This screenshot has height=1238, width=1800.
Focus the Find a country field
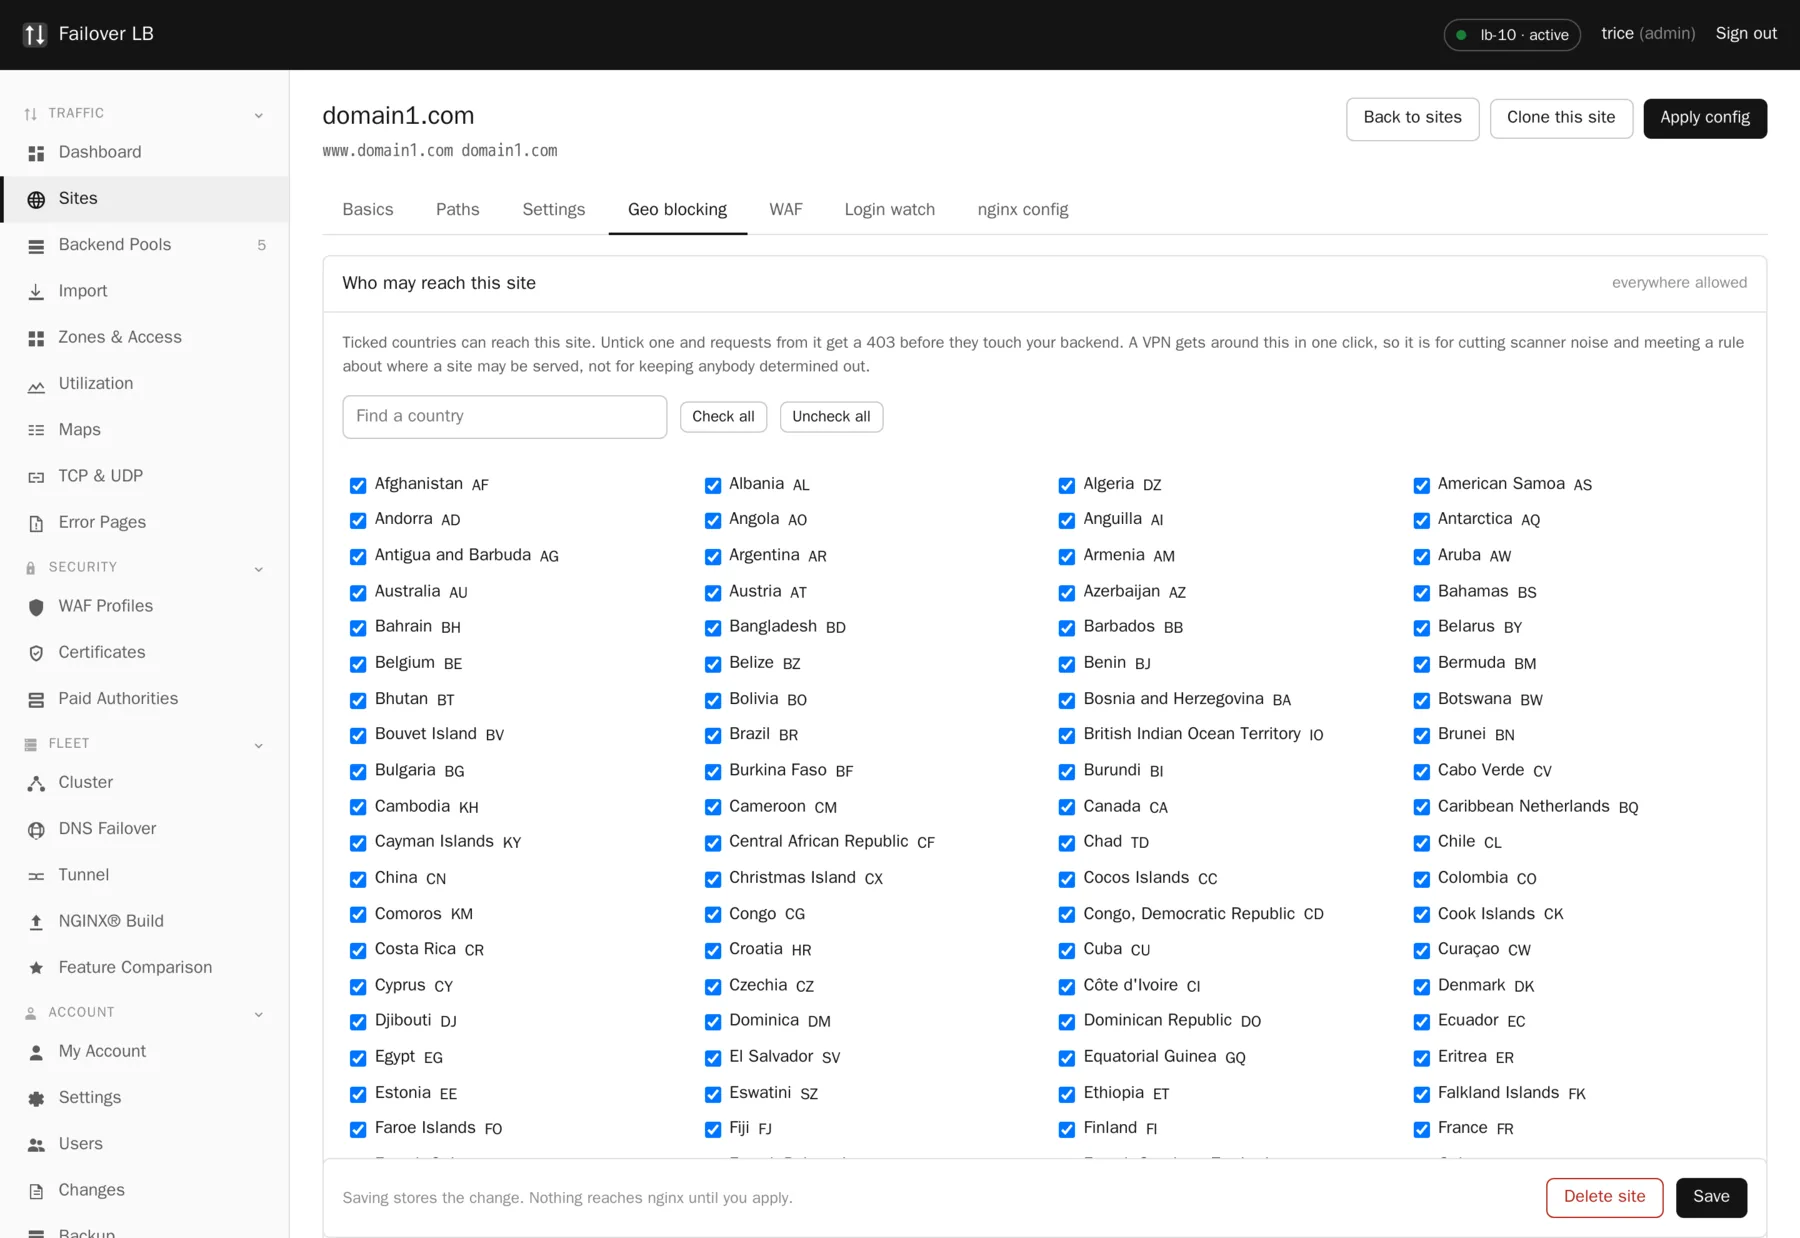pyautogui.click(x=504, y=417)
